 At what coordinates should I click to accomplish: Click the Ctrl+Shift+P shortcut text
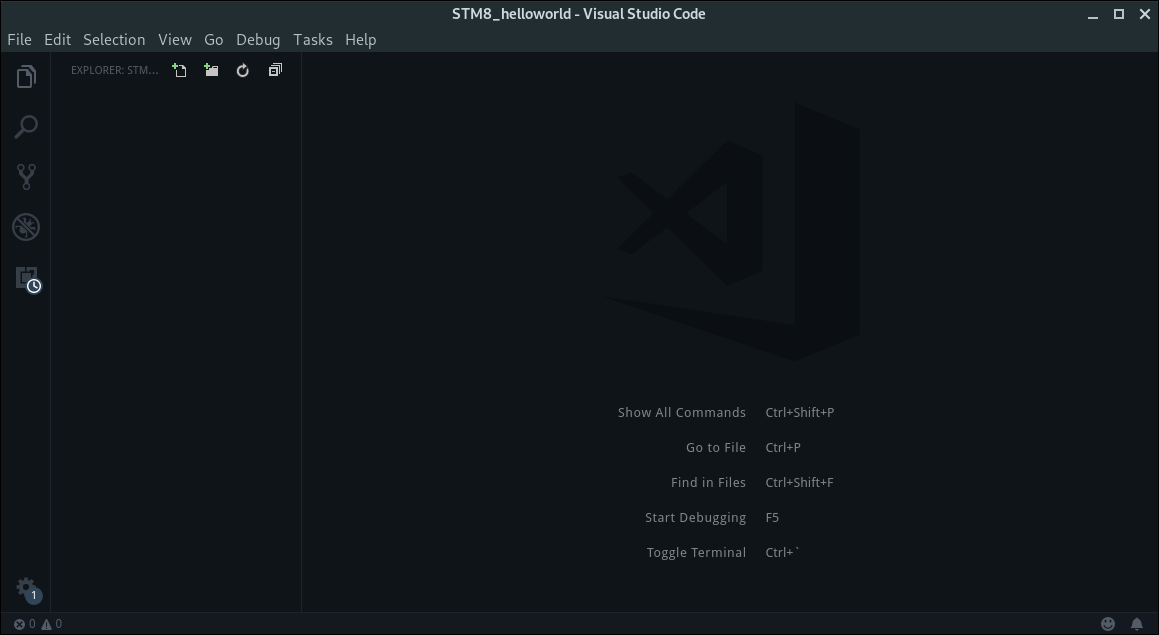point(800,412)
